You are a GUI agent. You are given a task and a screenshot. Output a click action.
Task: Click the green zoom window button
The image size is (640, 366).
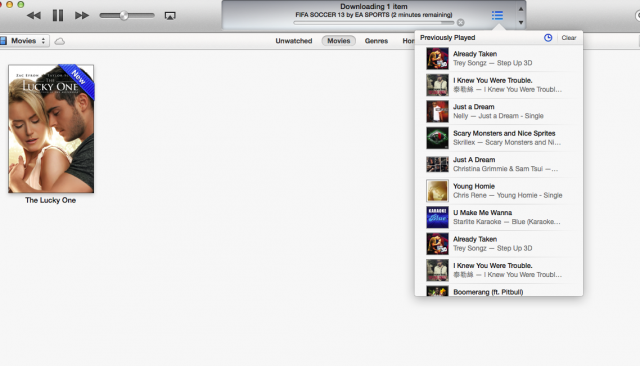(x=20, y=4)
